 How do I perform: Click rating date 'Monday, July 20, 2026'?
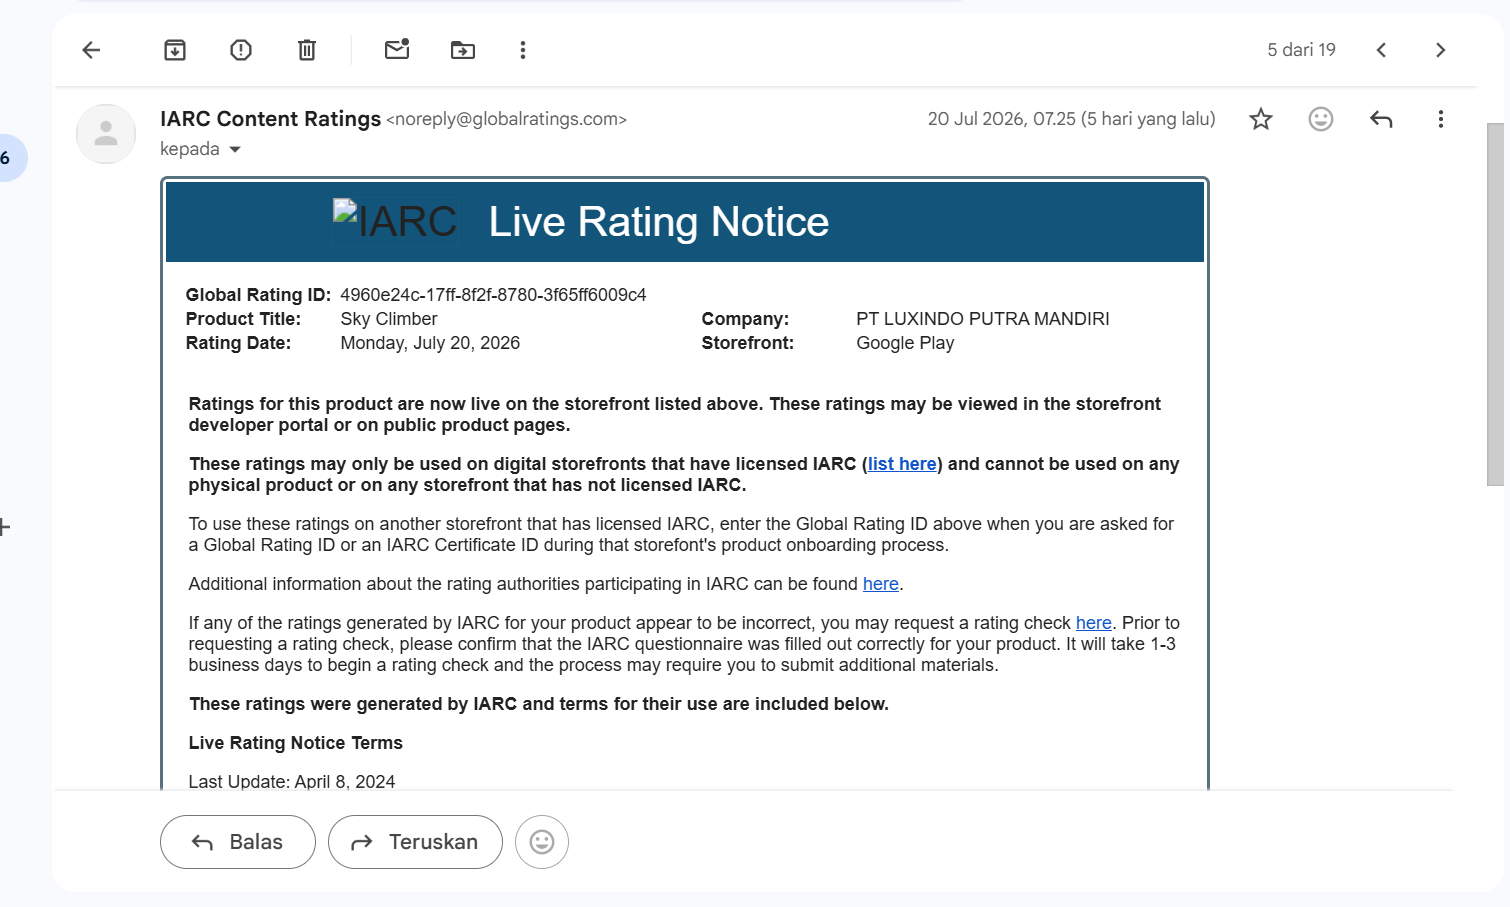click(430, 343)
